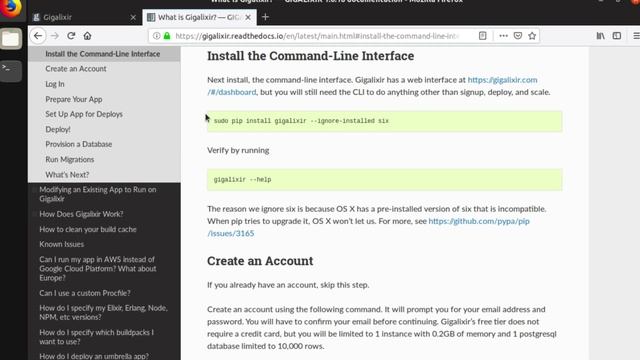Bookmark this page with the star
Image resolution: width=640 pixels, height=360 pixels.
[532, 36]
